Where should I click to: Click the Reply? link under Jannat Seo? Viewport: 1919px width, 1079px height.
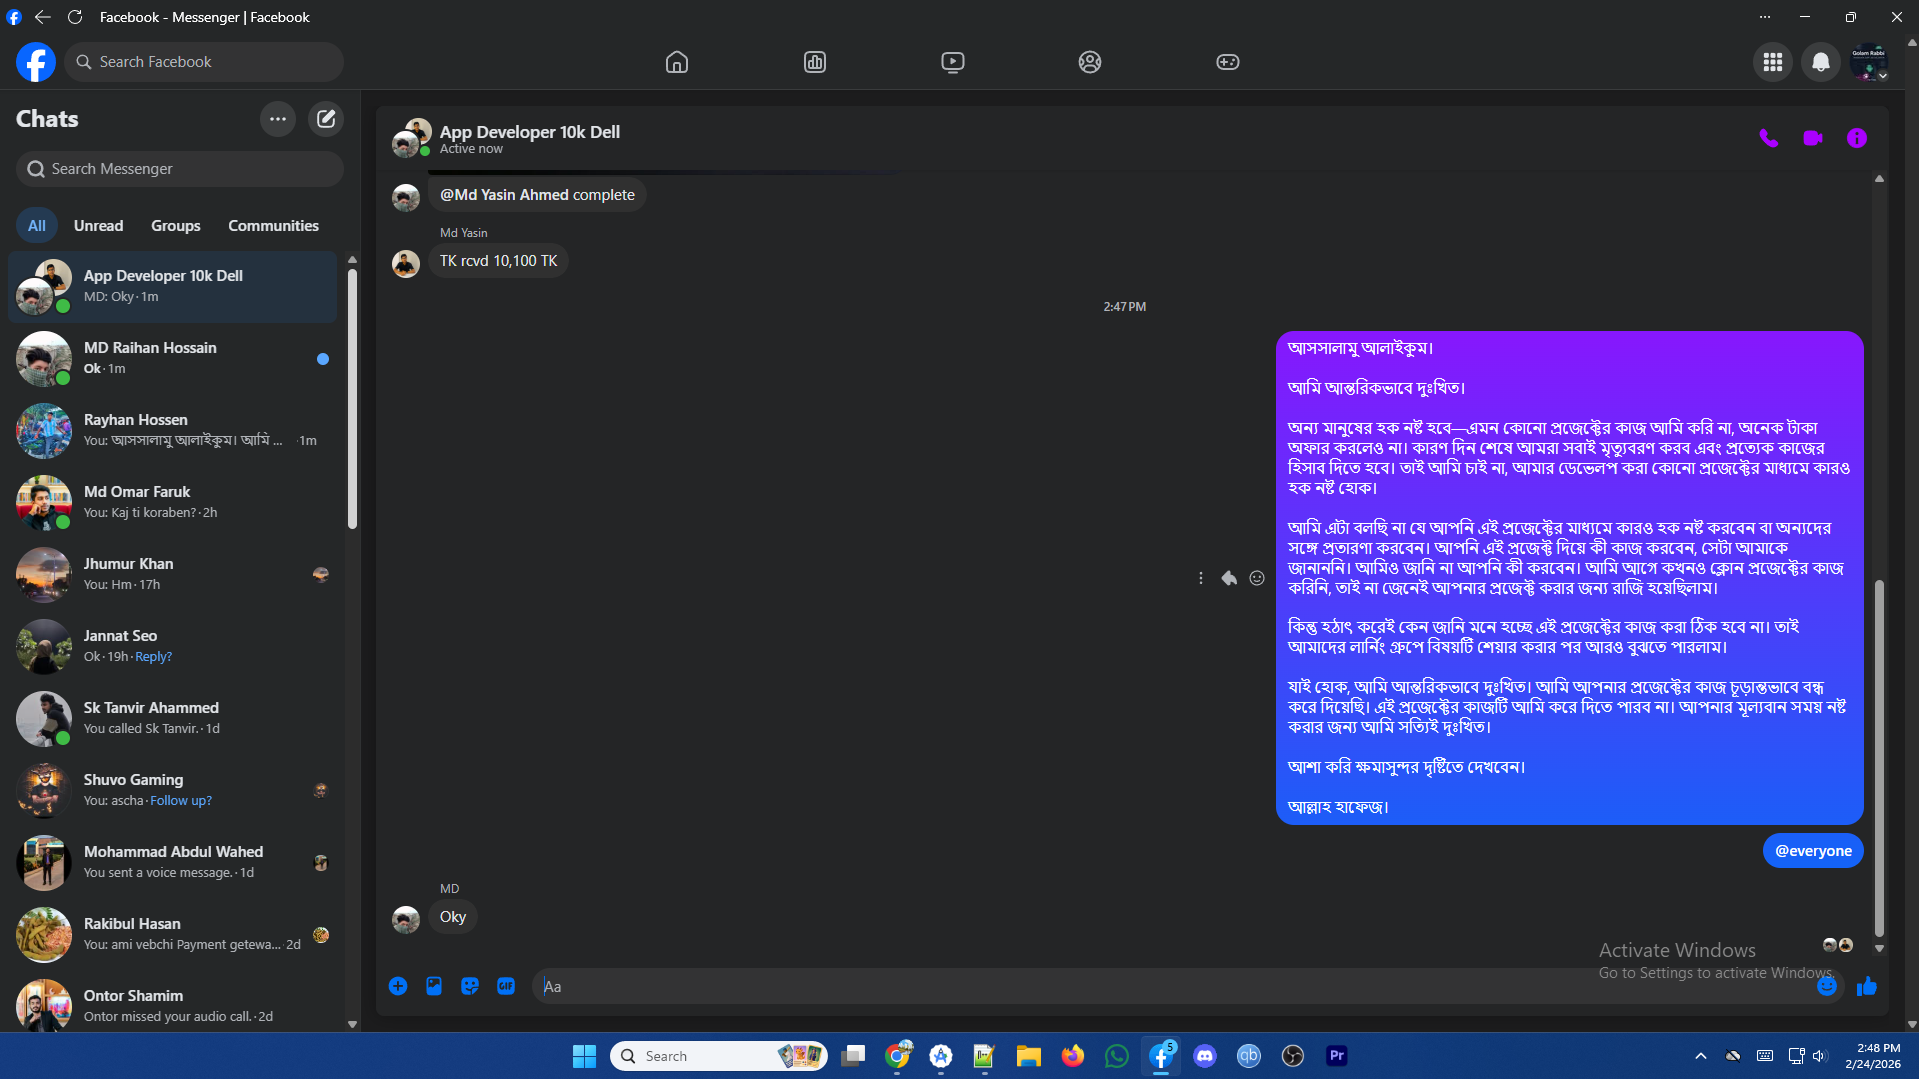[153, 657]
